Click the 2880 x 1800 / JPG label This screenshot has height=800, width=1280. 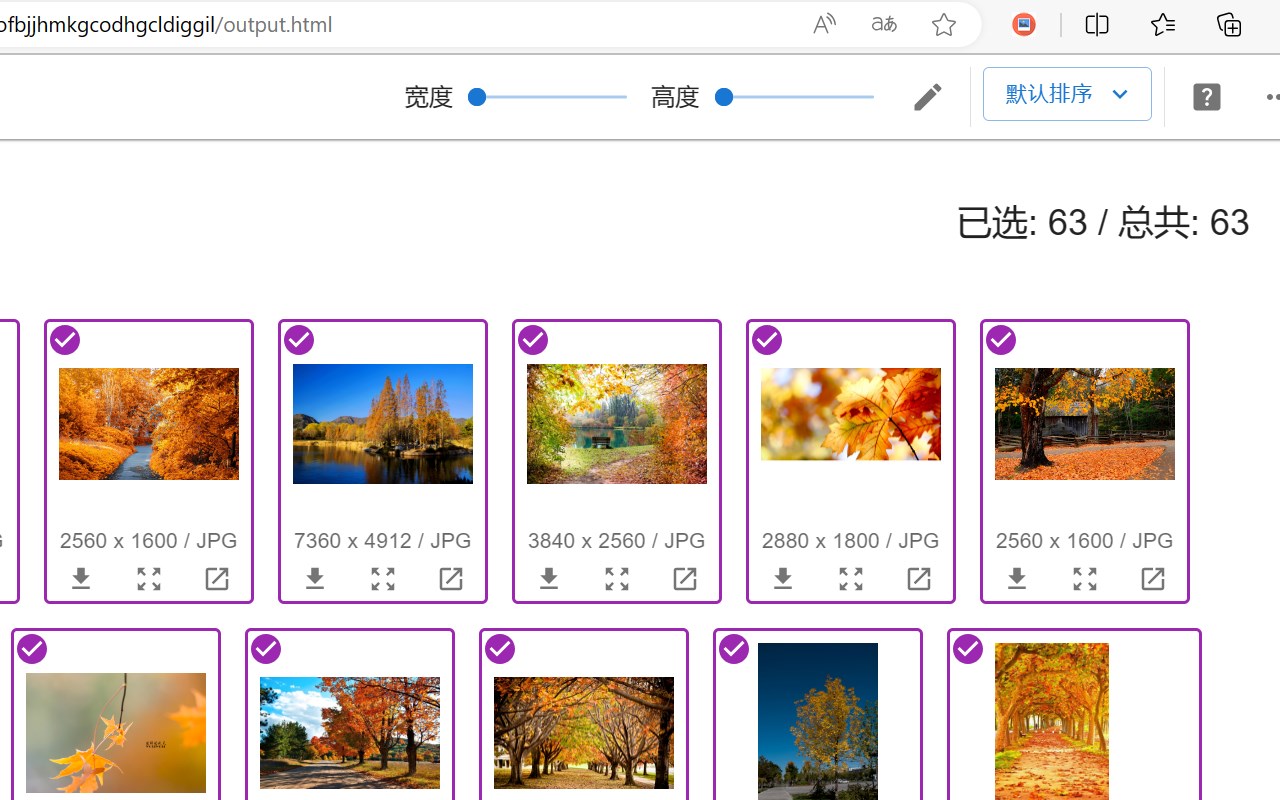[x=851, y=541]
